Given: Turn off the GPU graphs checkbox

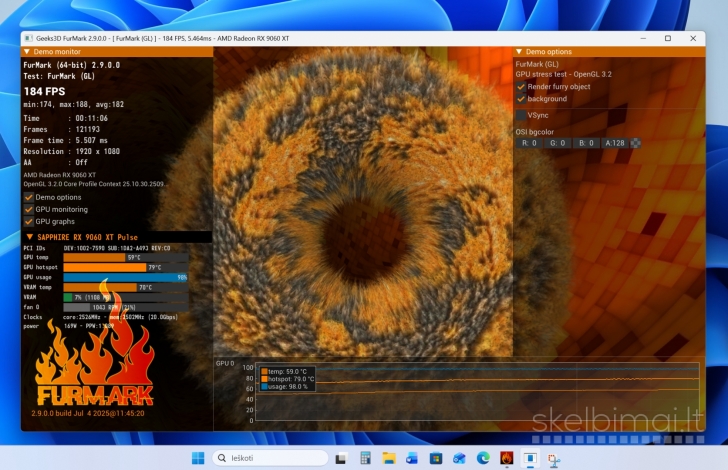Looking at the screenshot, I should [x=29, y=221].
